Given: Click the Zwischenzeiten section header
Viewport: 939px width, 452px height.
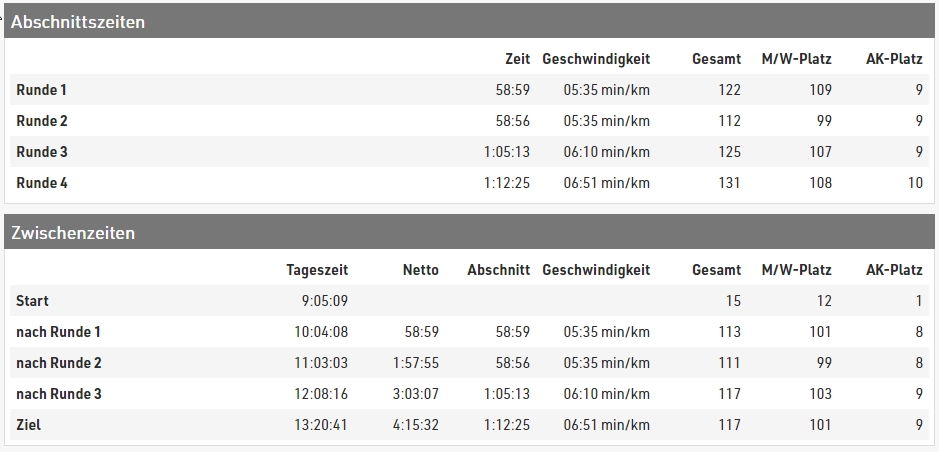Looking at the screenshot, I should pos(470,232).
